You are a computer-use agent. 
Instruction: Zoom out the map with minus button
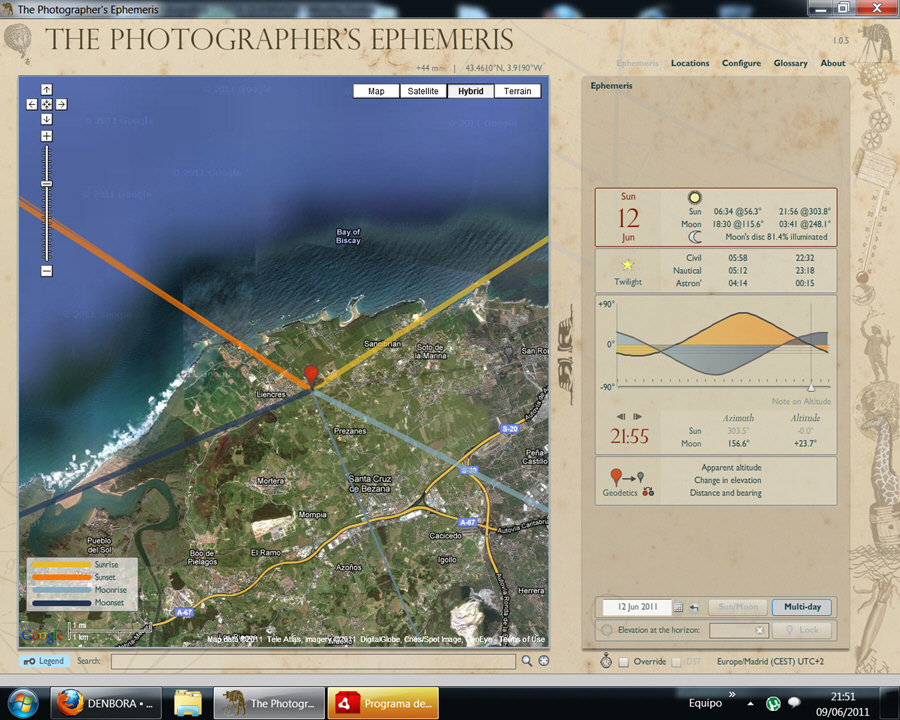(46, 271)
